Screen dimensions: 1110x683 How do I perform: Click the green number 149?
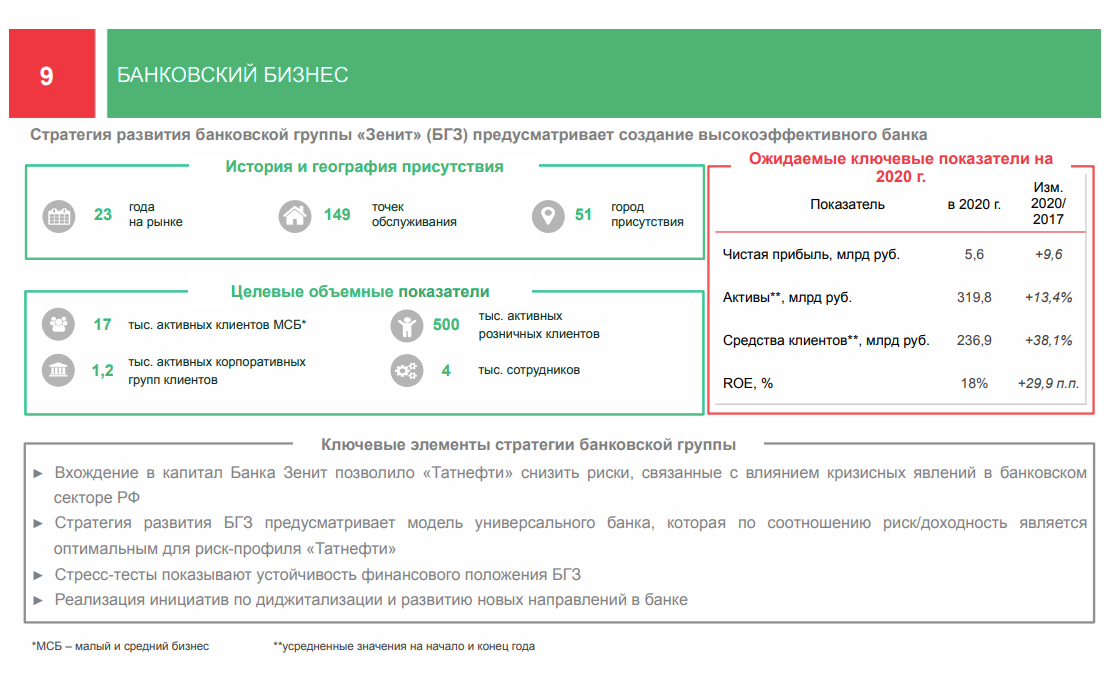click(337, 214)
